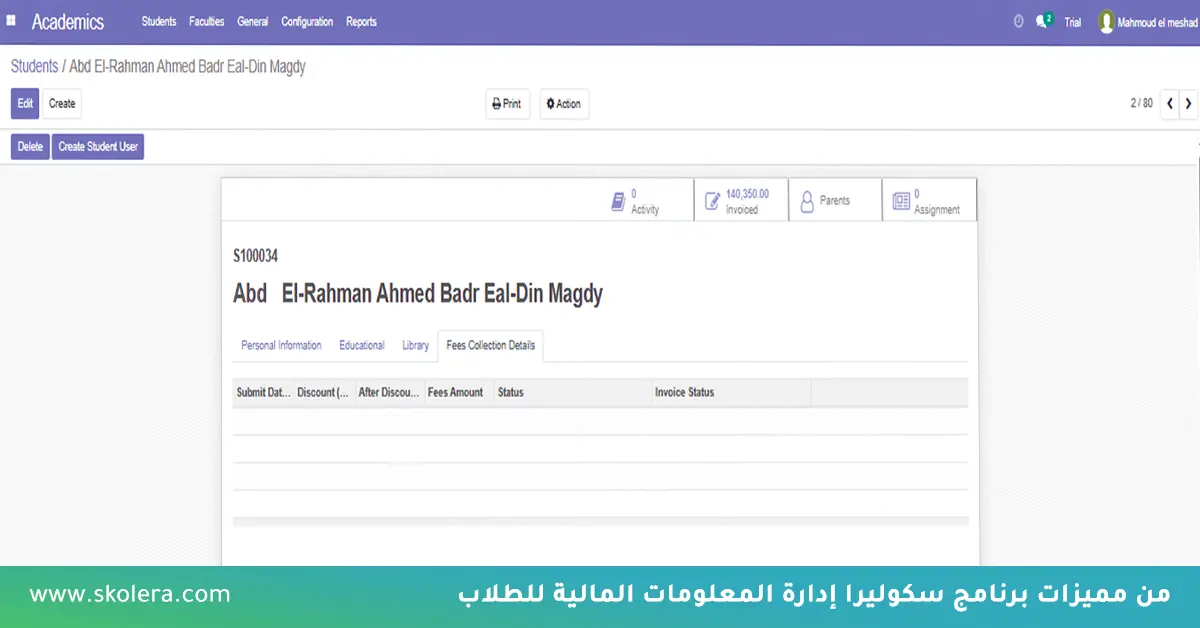The height and width of the screenshot is (628, 1200).
Task: Open the 140,350.00 Invoiced stat button
Action: coord(740,201)
